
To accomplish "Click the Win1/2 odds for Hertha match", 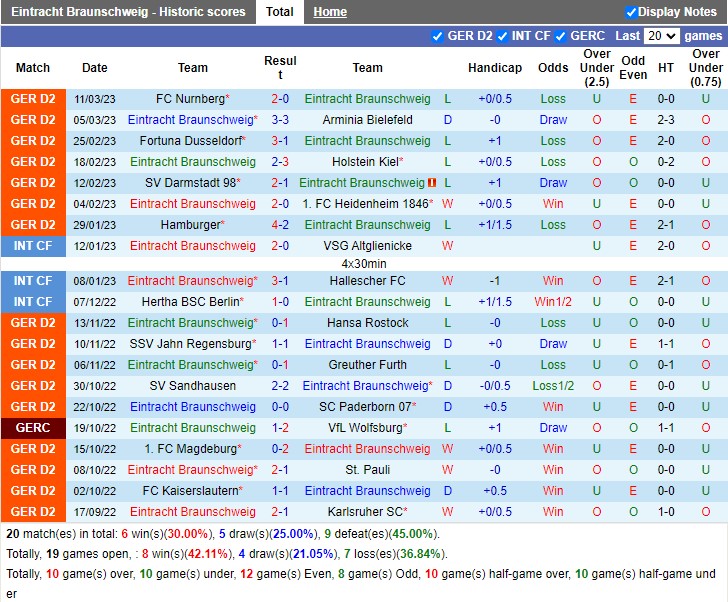I will click(553, 302).
